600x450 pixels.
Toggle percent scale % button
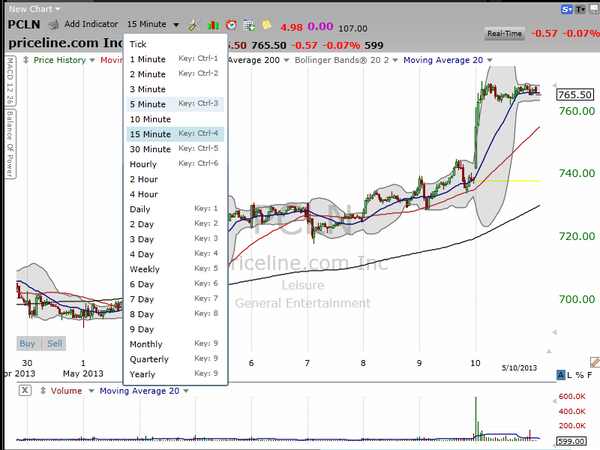[579, 374]
